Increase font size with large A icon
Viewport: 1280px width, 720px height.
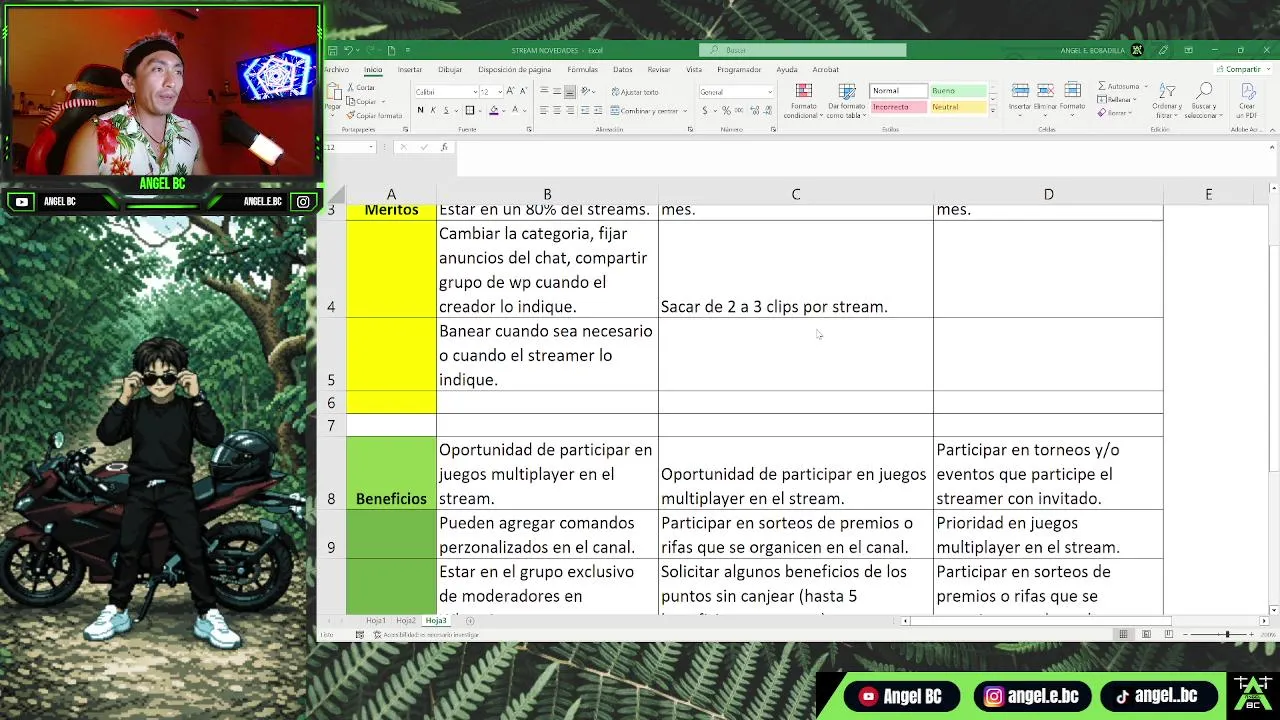[512, 91]
